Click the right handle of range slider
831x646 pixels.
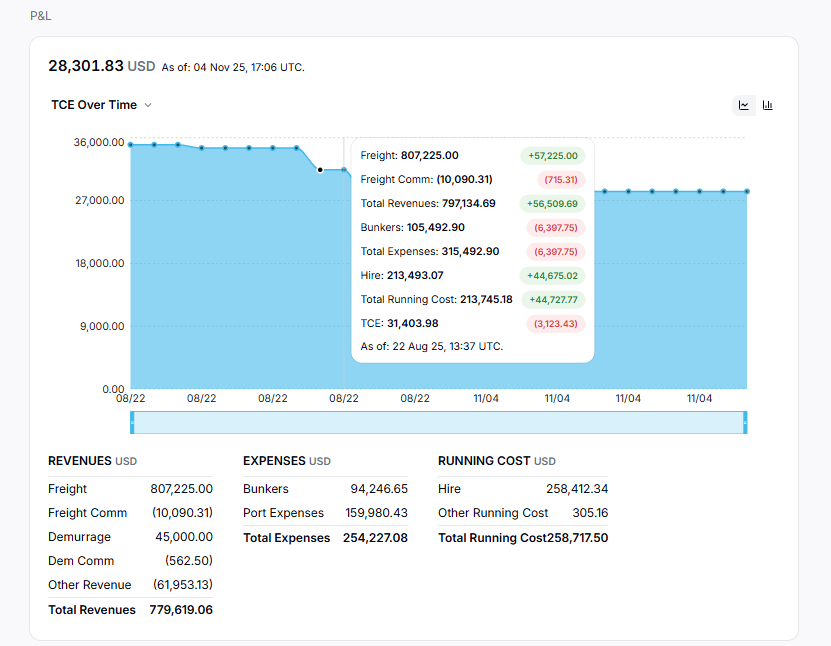[745, 422]
